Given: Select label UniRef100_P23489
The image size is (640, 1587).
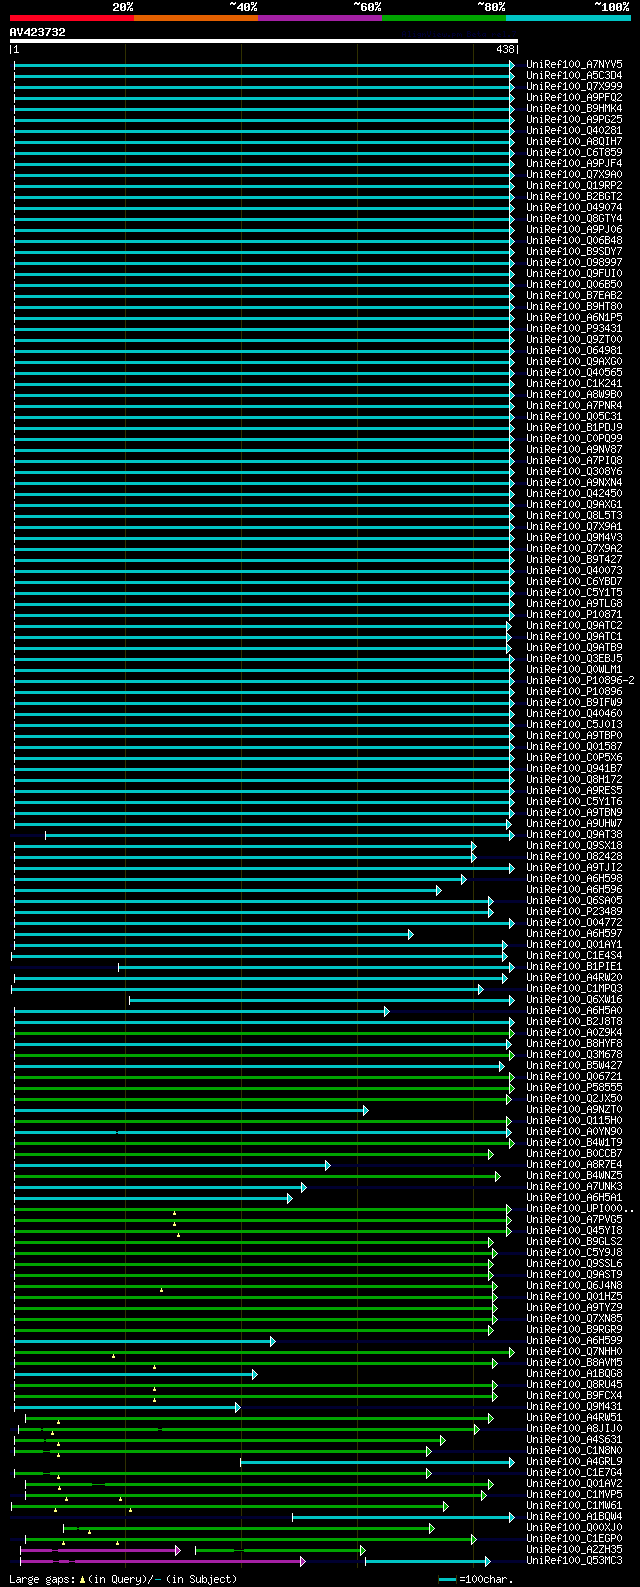Looking at the screenshot, I should tap(574, 911).
